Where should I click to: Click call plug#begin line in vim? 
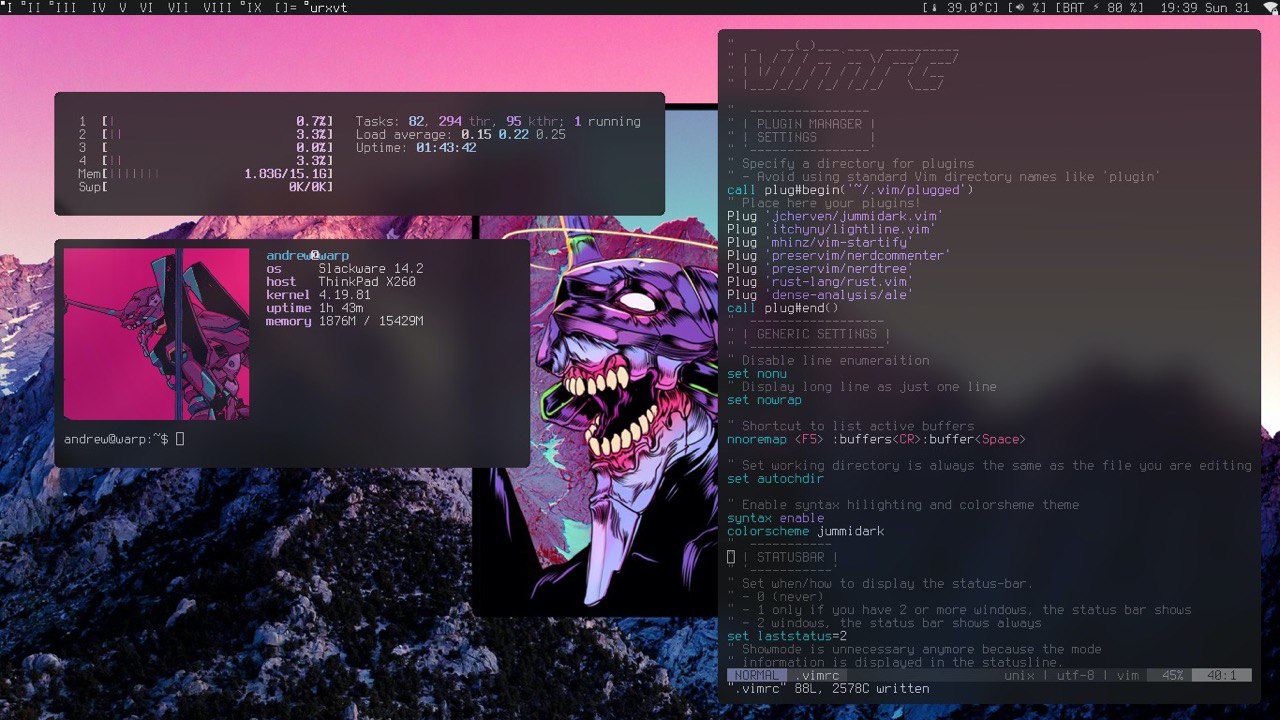click(850, 190)
